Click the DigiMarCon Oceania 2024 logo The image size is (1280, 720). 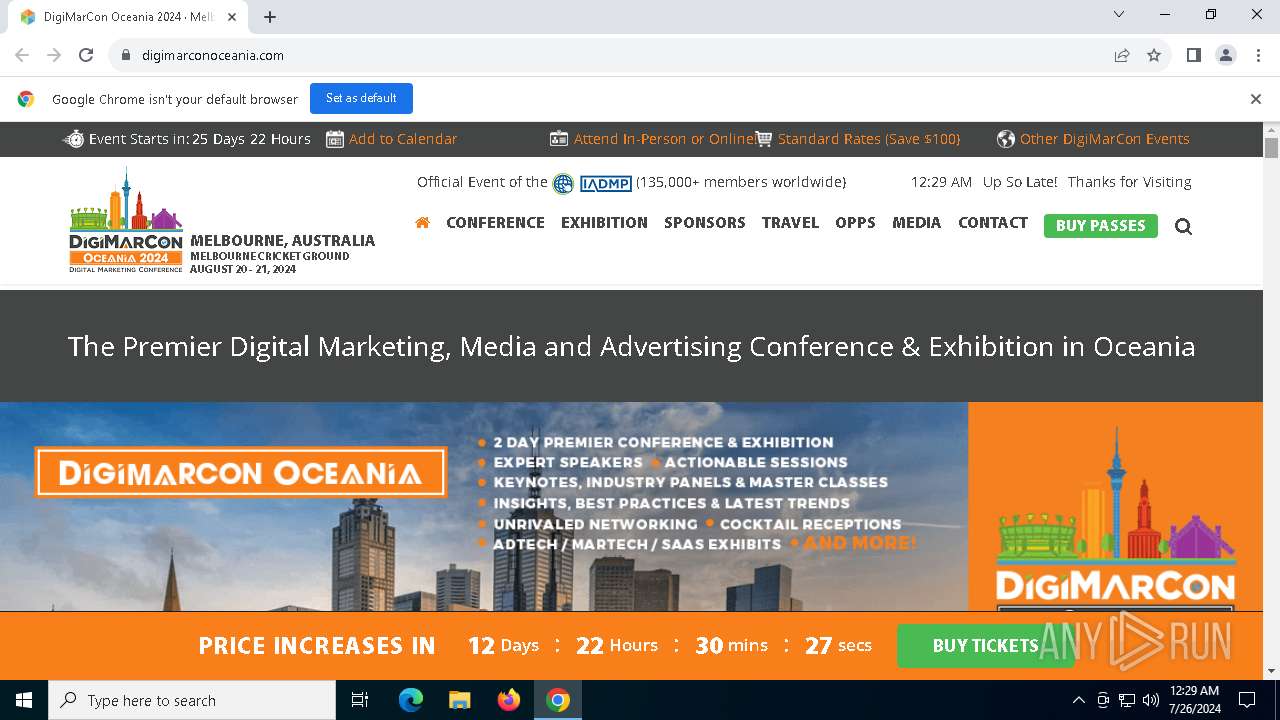(x=126, y=222)
